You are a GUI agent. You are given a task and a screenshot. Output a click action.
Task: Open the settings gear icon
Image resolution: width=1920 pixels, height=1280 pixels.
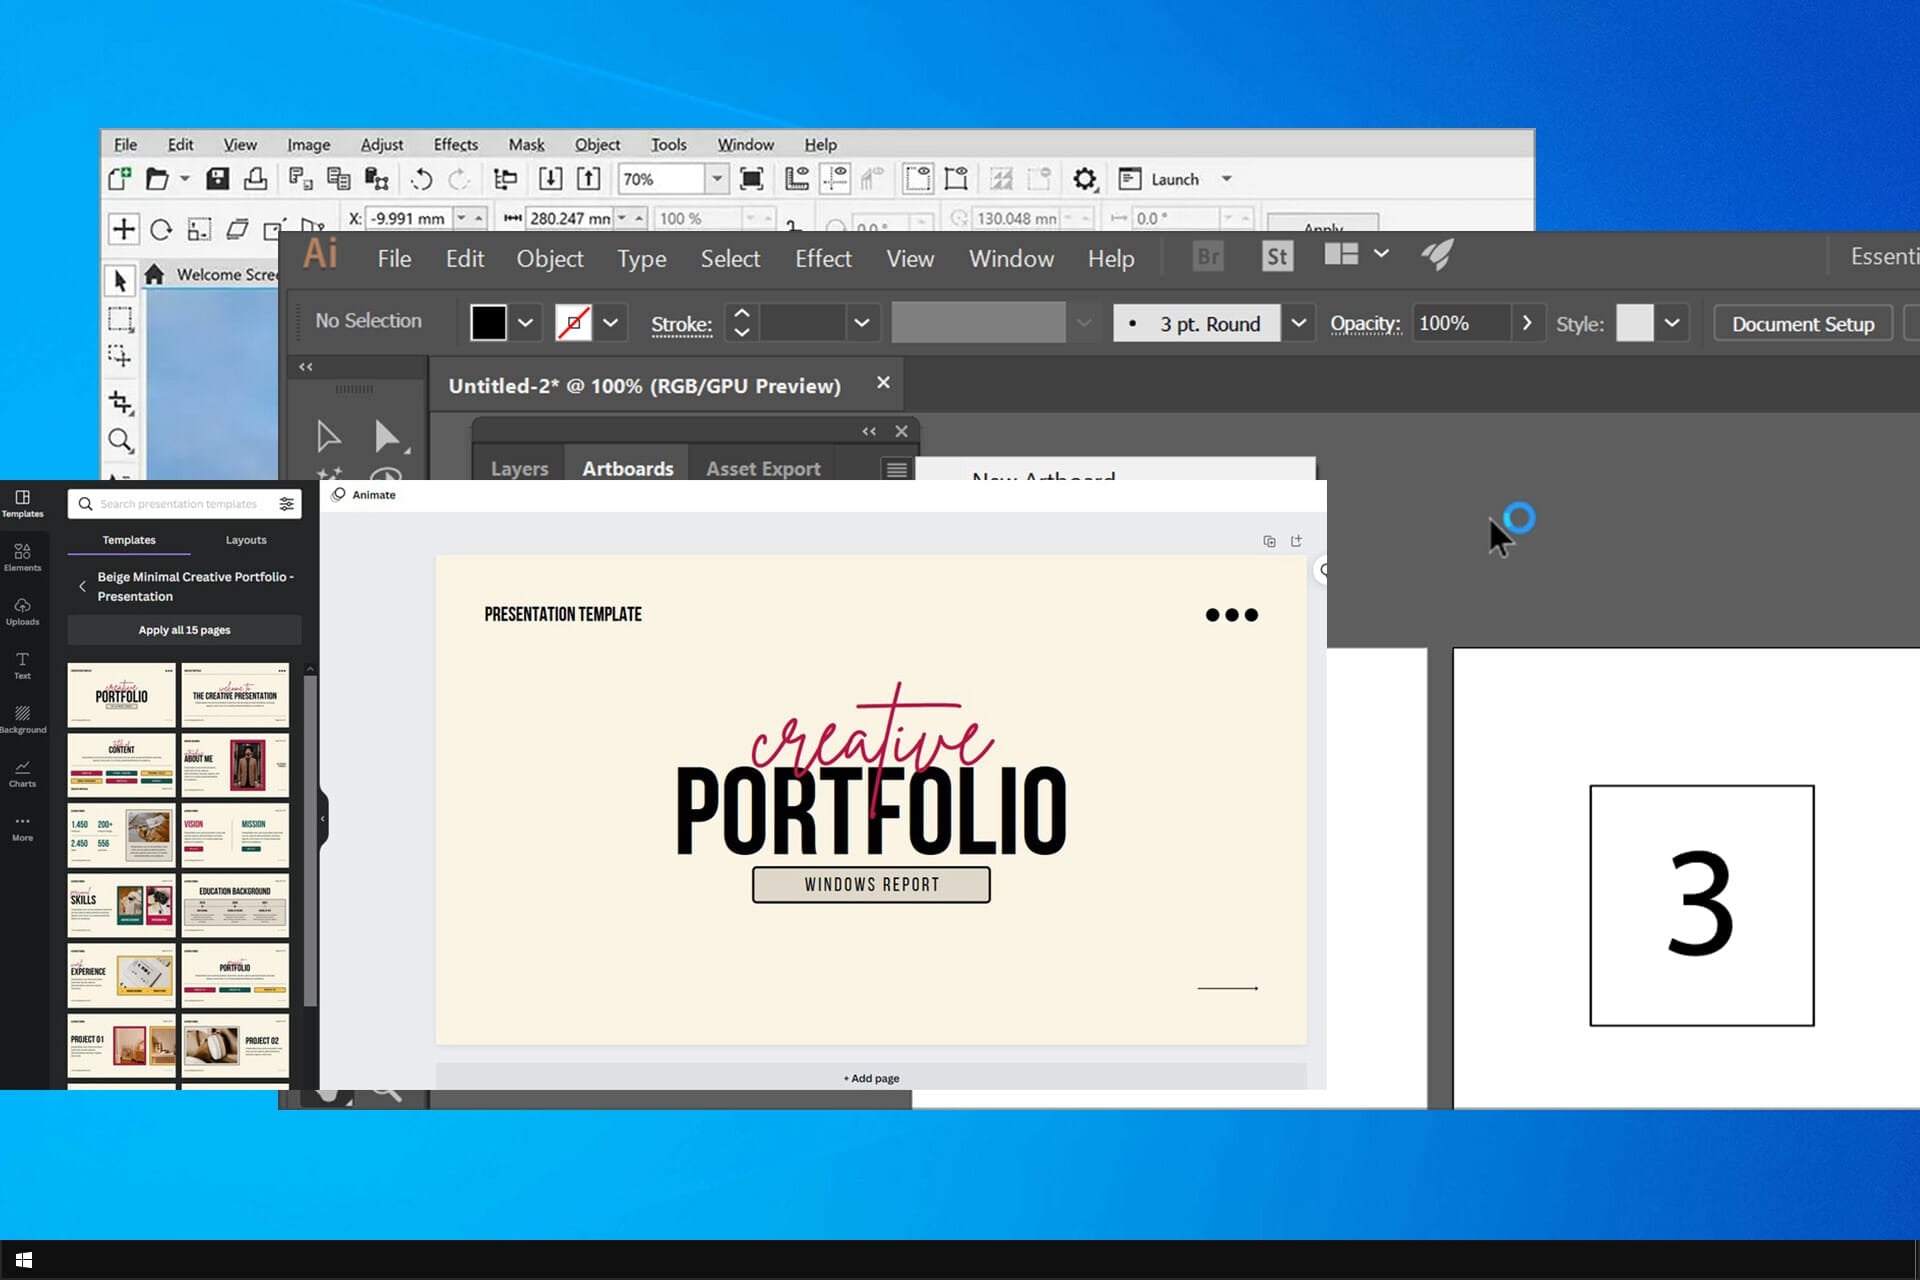click(1084, 179)
